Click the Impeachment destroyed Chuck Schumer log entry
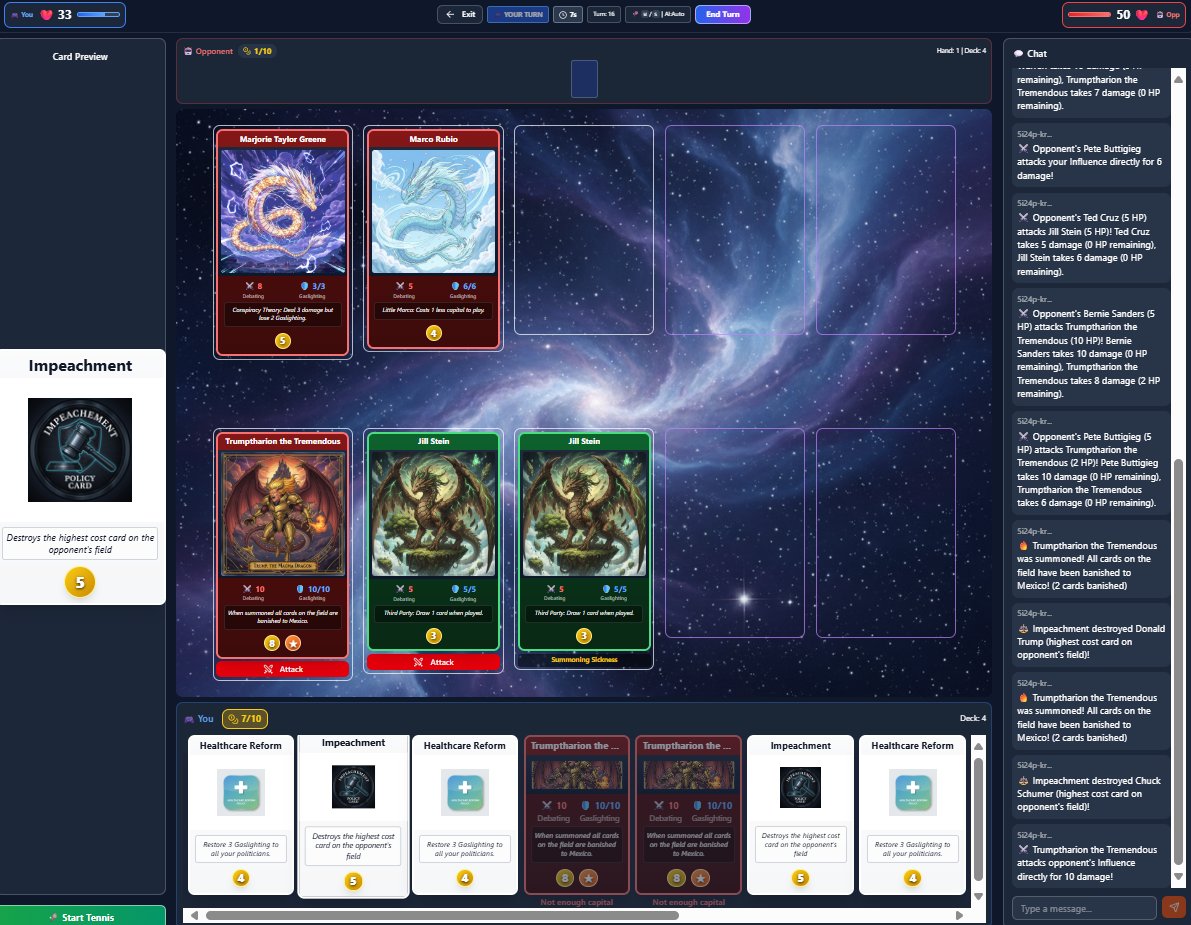This screenshot has width=1191, height=925. pos(1091,787)
